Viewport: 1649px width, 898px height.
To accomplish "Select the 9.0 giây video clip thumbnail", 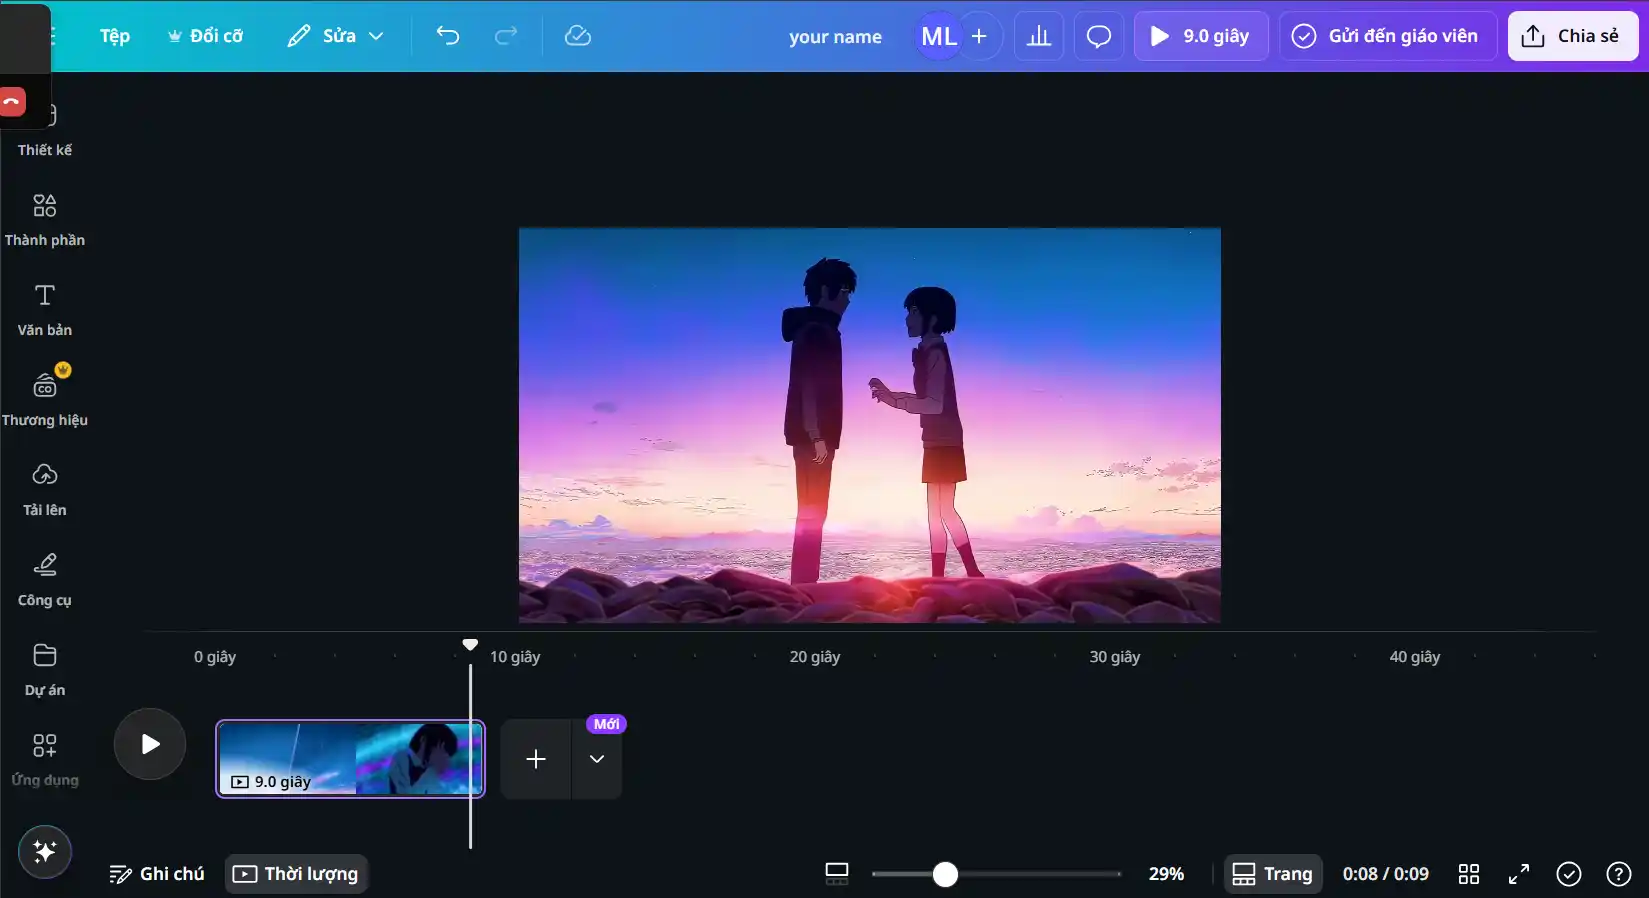I will coord(350,759).
